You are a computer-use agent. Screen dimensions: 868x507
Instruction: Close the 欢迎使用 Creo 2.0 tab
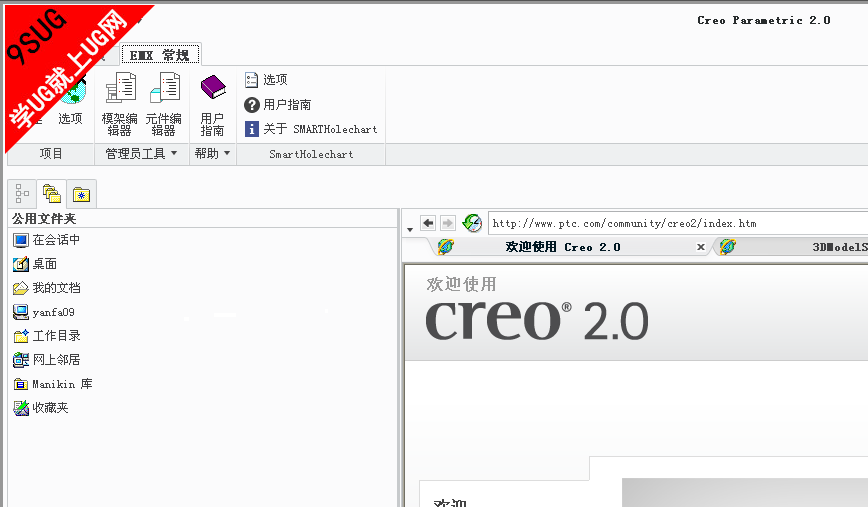701,247
